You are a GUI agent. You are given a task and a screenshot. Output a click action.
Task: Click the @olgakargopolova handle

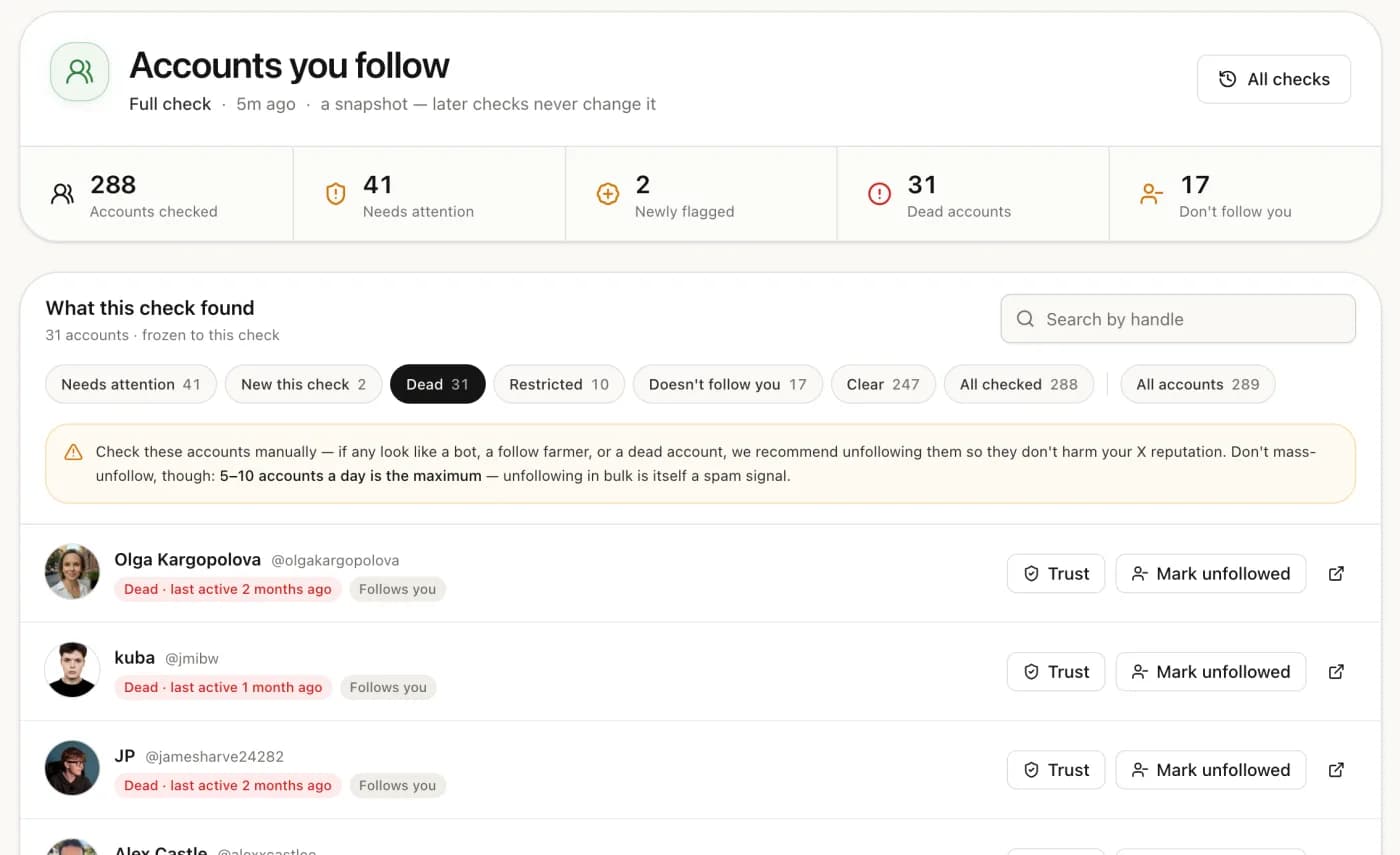point(335,560)
